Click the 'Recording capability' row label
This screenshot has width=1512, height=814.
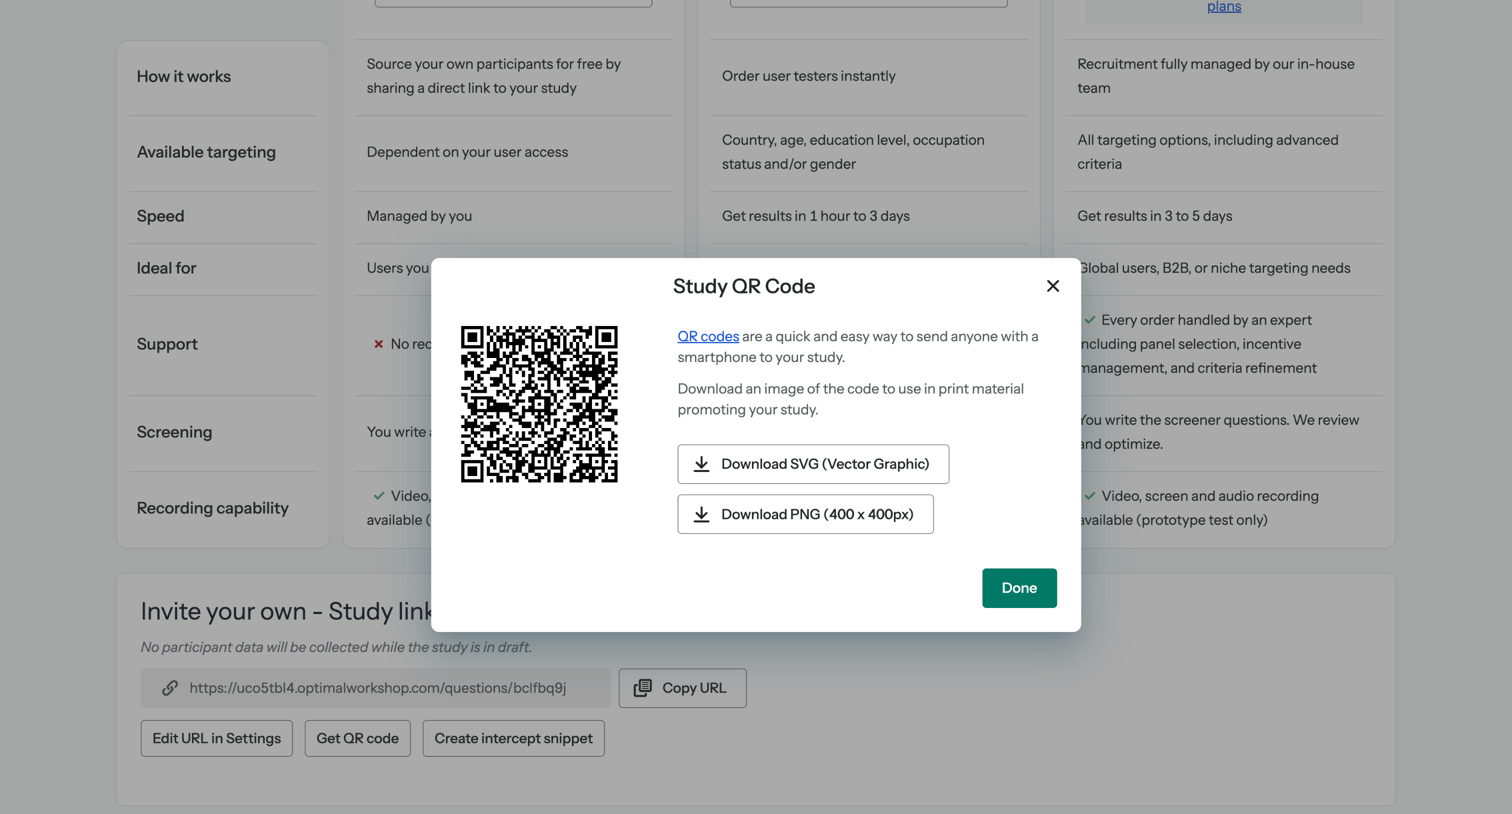[x=213, y=508]
